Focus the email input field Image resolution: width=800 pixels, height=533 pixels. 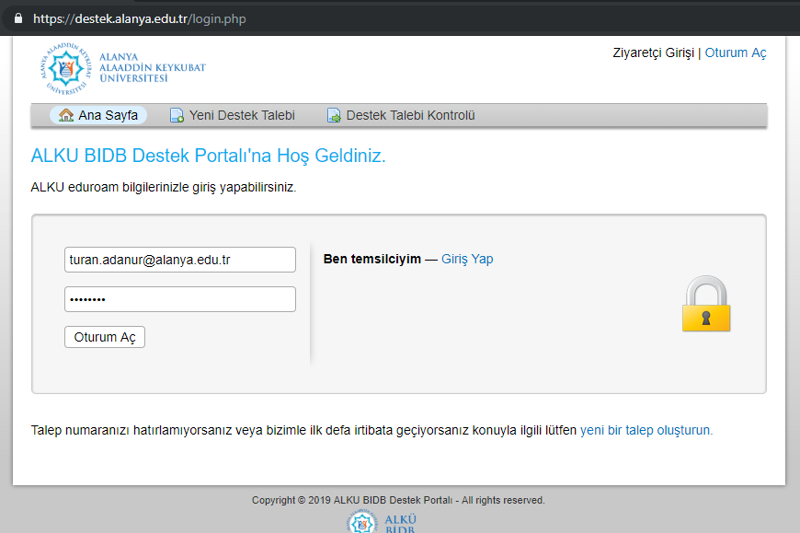(x=180, y=260)
